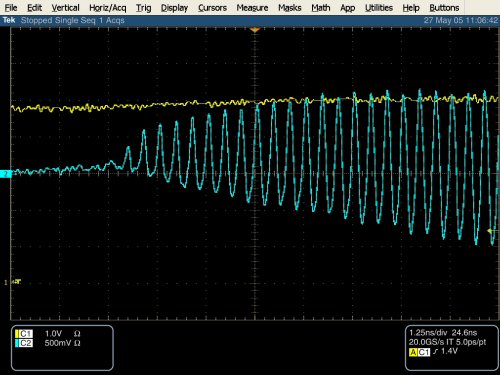Click the Tek logo in status bar
500x375 pixels.
point(9,20)
